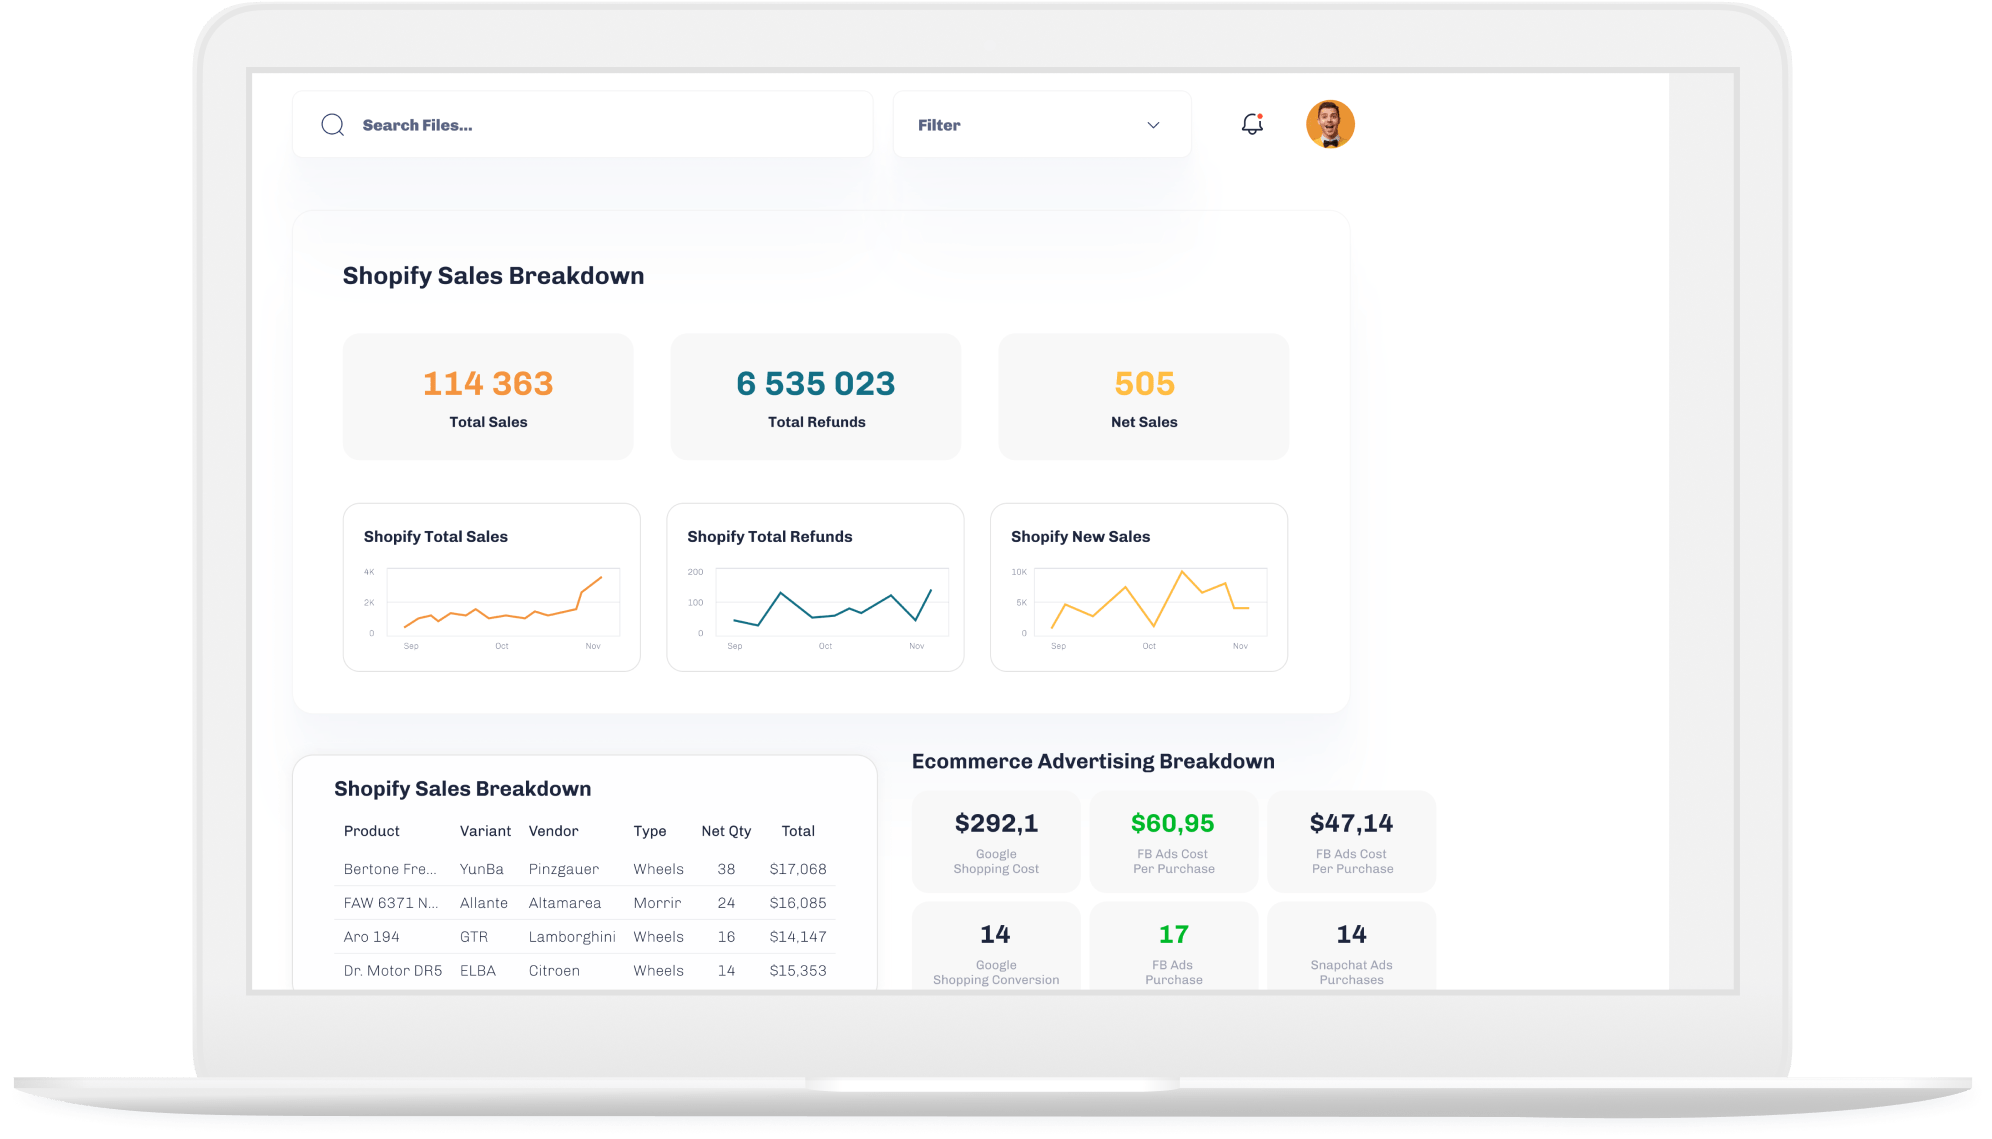Image resolution: width=1992 pixels, height=1139 pixels.
Task: Click the Morrir type cell
Action: [x=657, y=903]
